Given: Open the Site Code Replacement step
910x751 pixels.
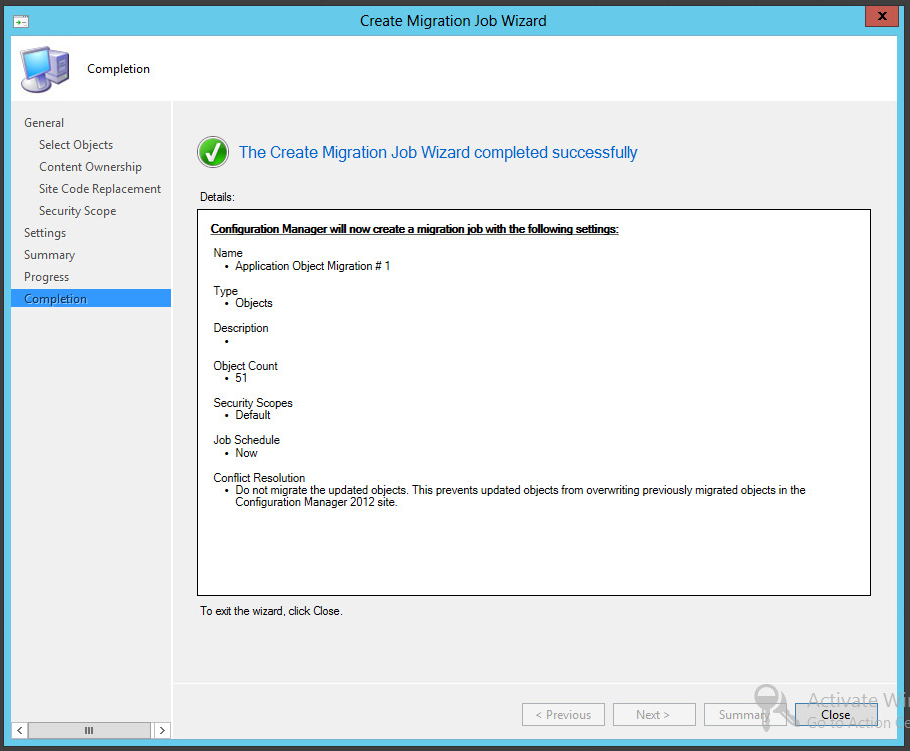Looking at the screenshot, I should pyautogui.click(x=99, y=188).
